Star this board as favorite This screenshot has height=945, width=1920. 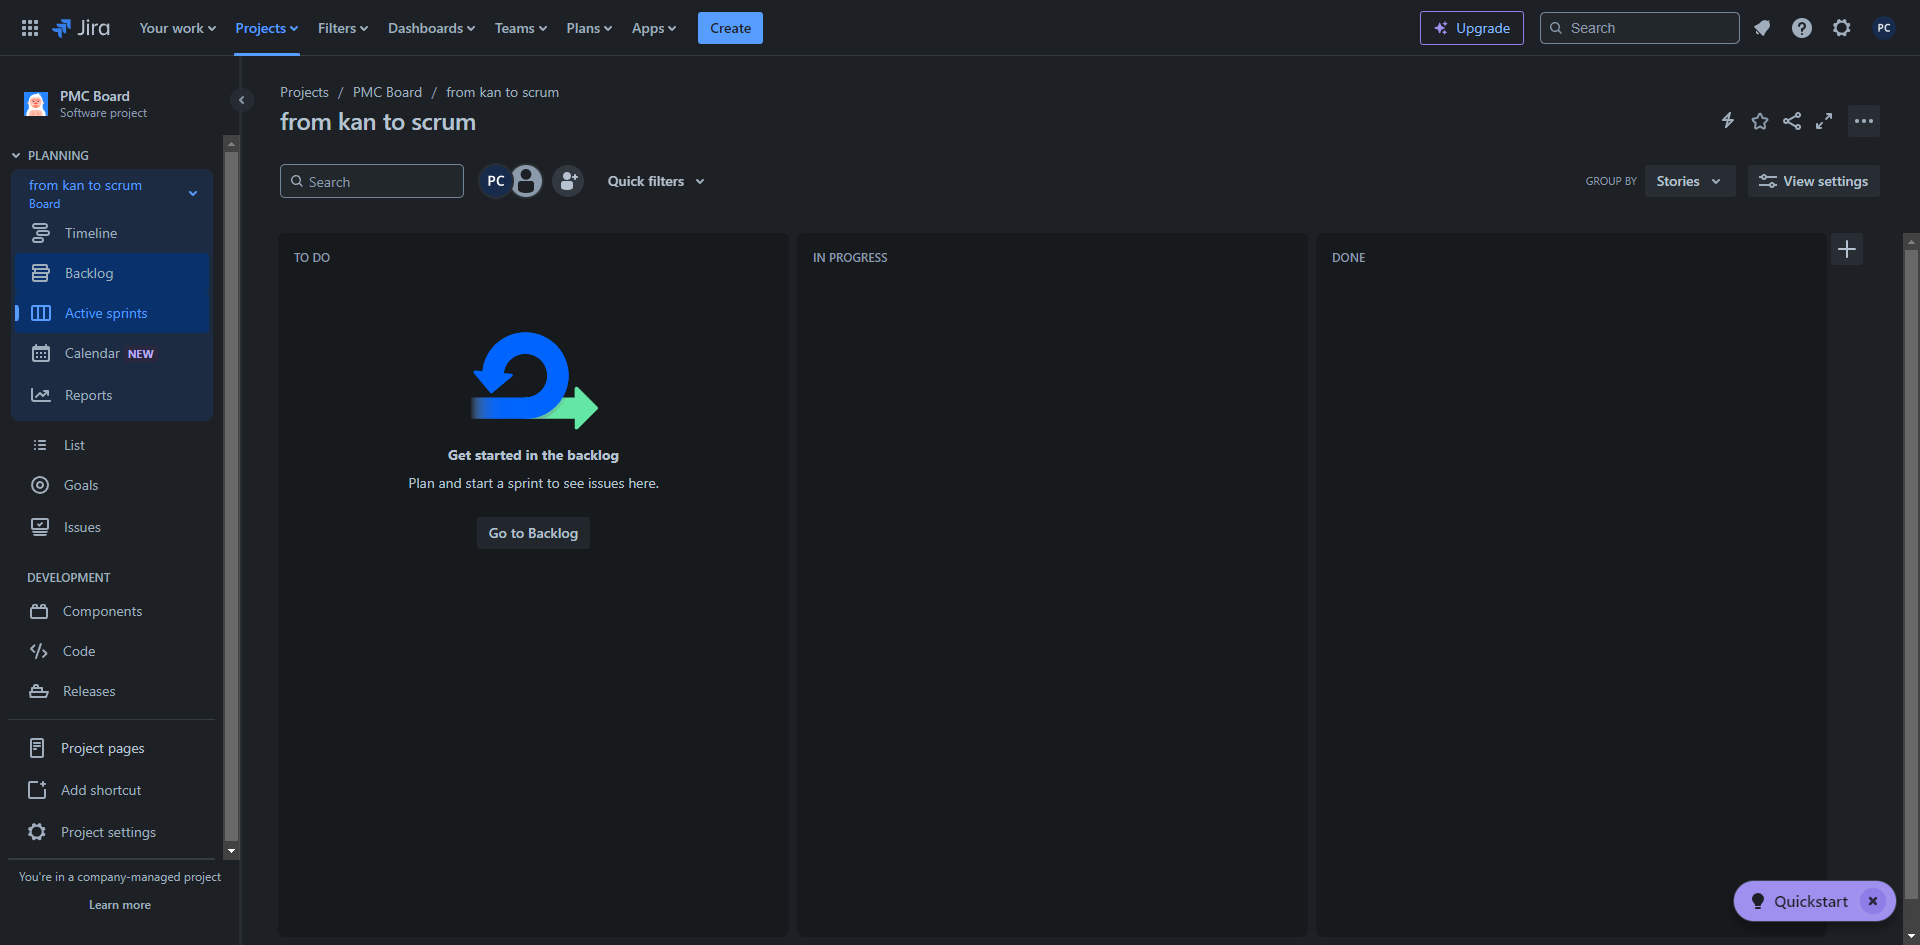click(x=1760, y=121)
